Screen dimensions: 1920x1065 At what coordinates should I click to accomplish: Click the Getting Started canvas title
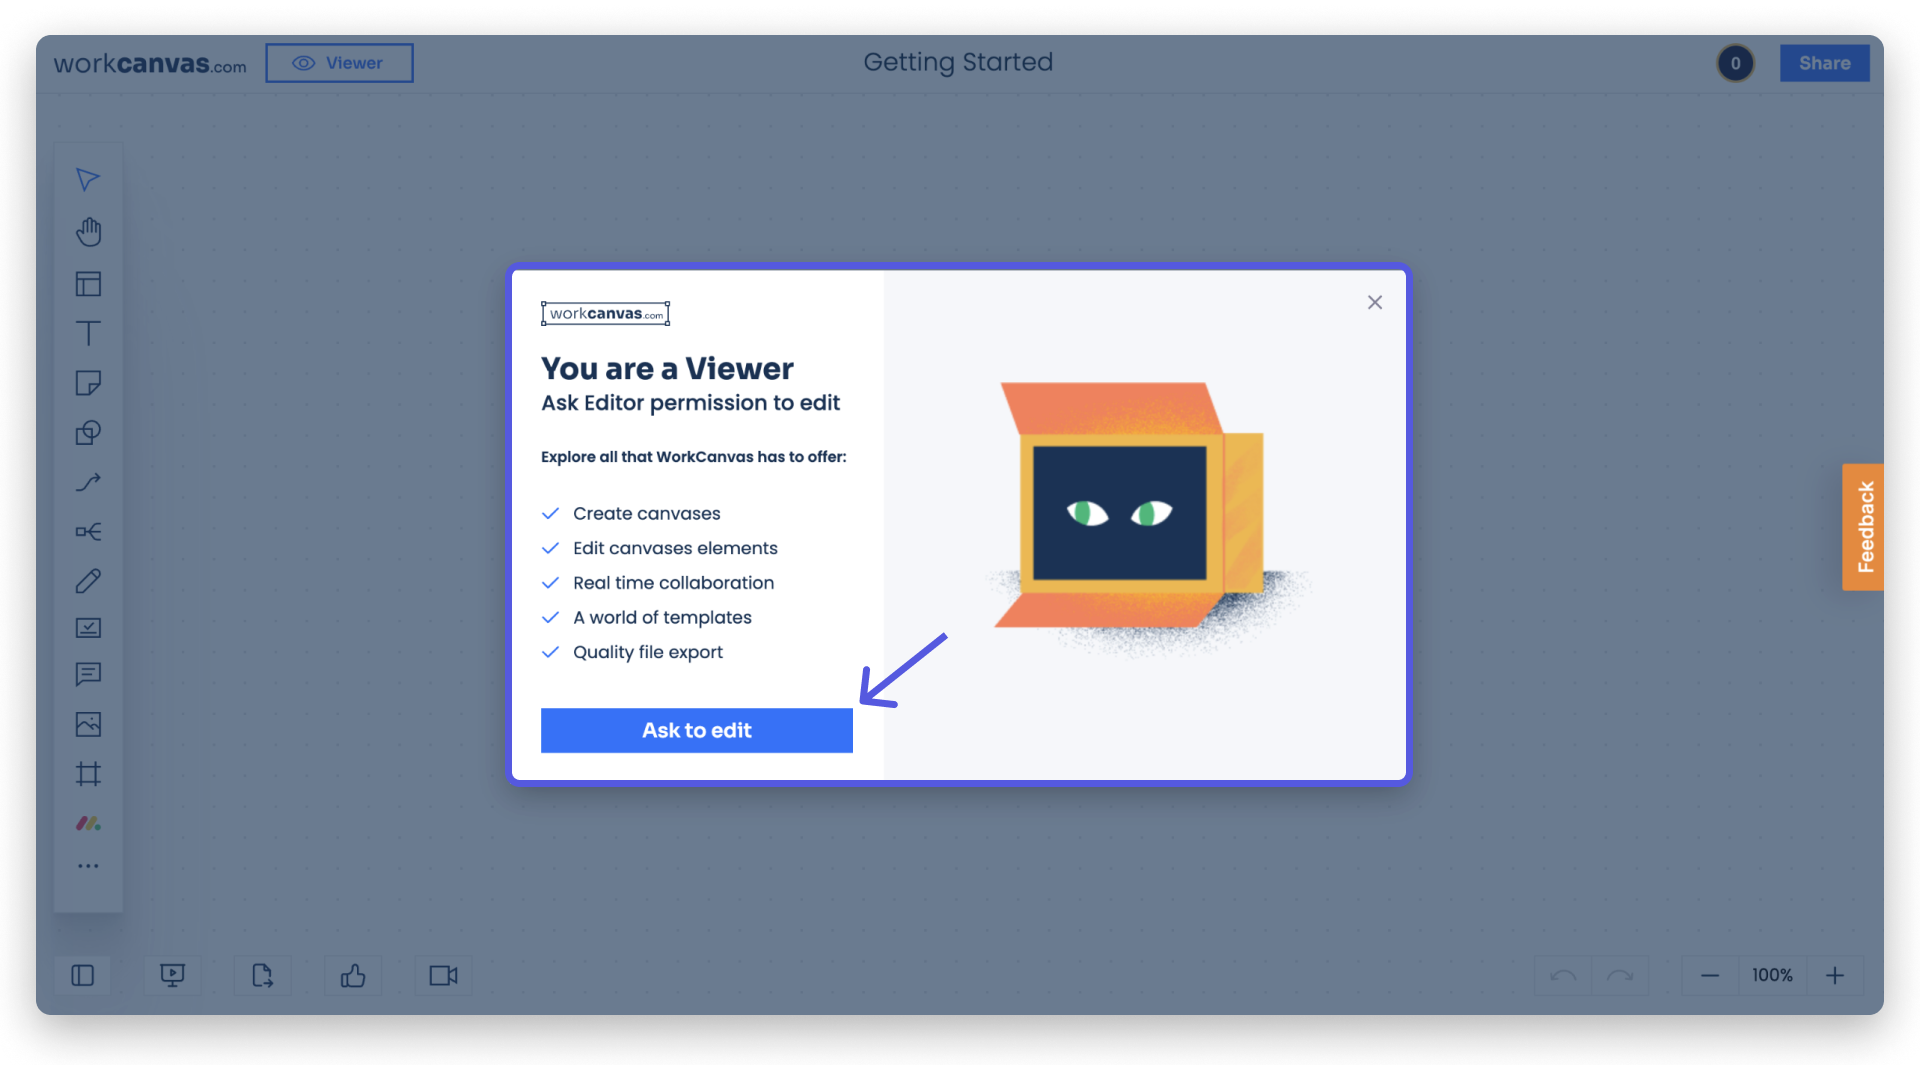tap(958, 62)
